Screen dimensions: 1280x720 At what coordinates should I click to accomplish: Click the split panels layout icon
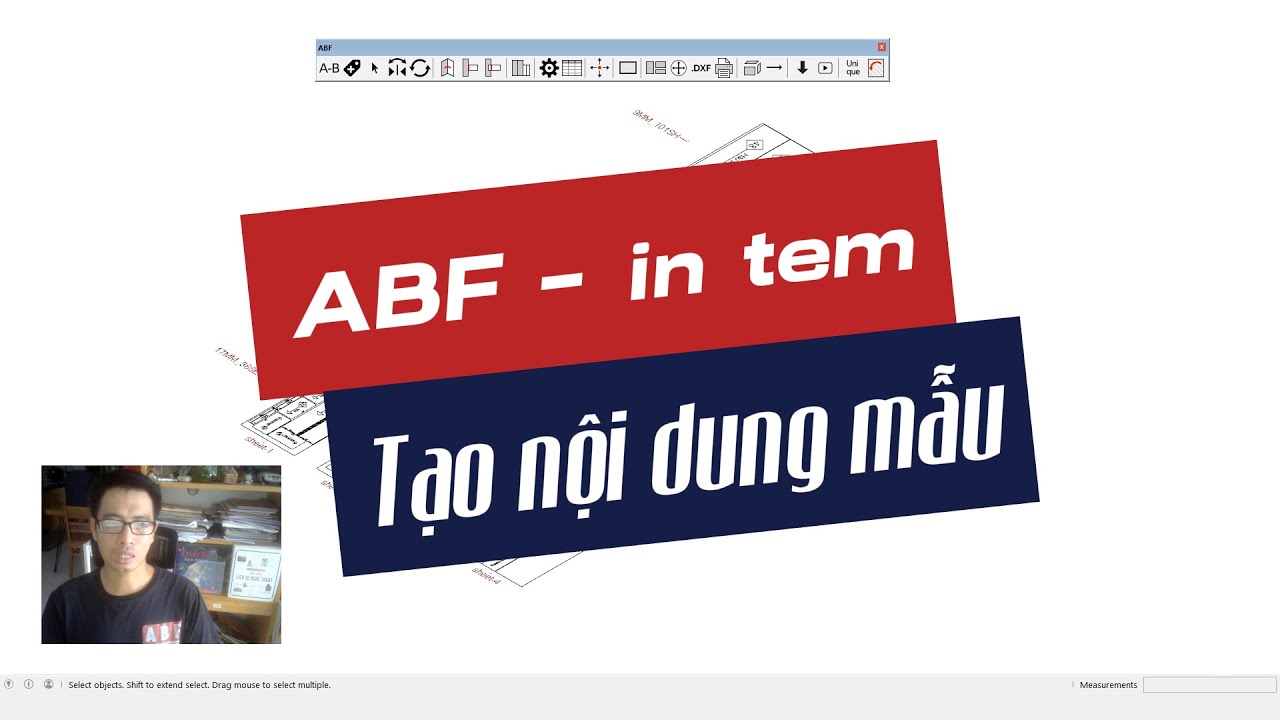pos(656,68)
